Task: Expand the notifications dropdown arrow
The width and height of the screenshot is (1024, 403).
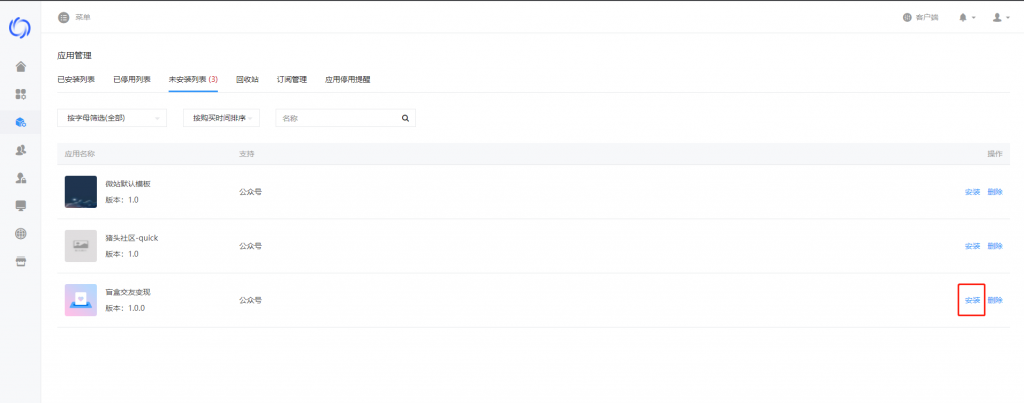Action: [974, 18]
